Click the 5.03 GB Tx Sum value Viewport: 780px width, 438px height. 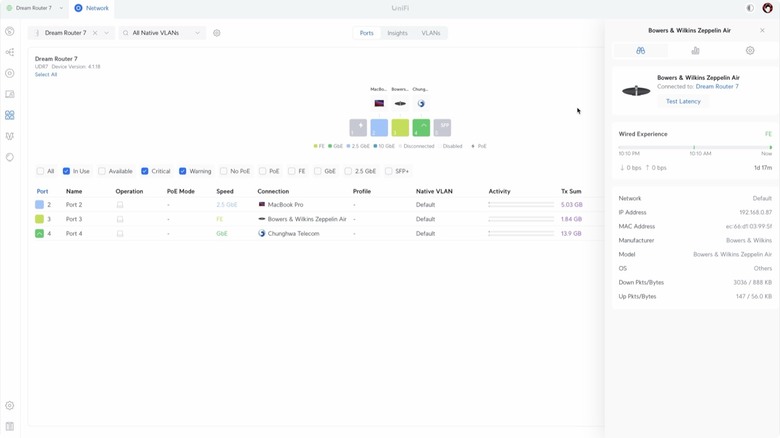(572, 205)
